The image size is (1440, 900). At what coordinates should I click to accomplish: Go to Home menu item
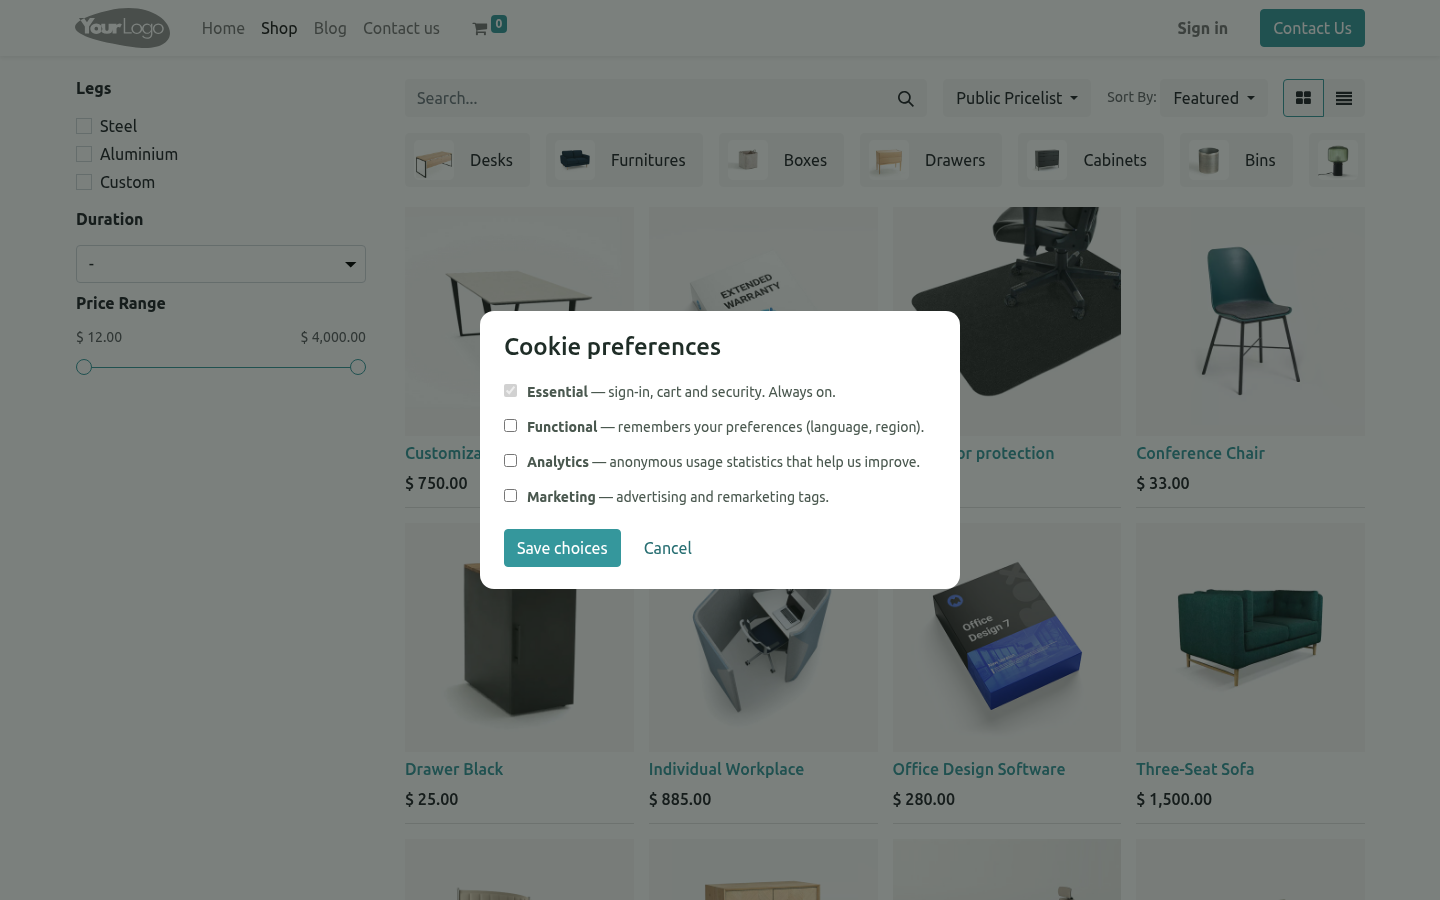point(223,28)
